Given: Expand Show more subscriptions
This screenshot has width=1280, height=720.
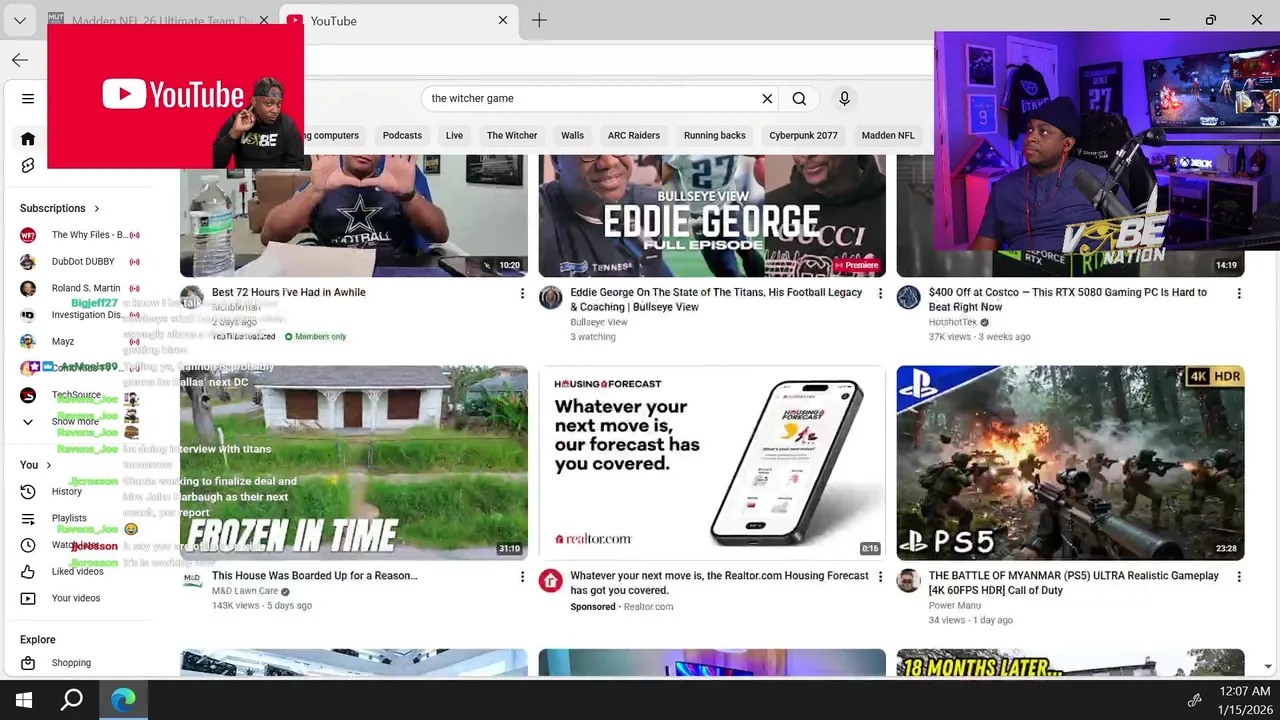Looking at the screenshot, I should (x=75, y=421).
